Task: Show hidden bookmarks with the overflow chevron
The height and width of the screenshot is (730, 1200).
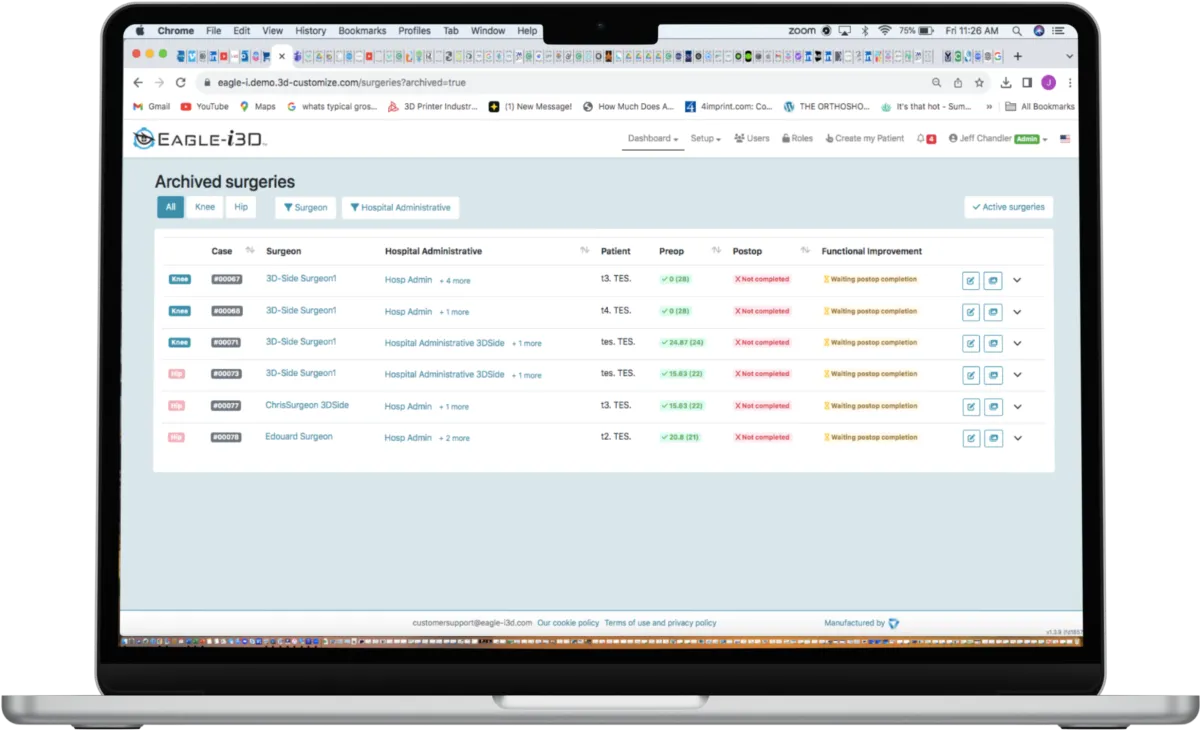Action: [990, 107]
